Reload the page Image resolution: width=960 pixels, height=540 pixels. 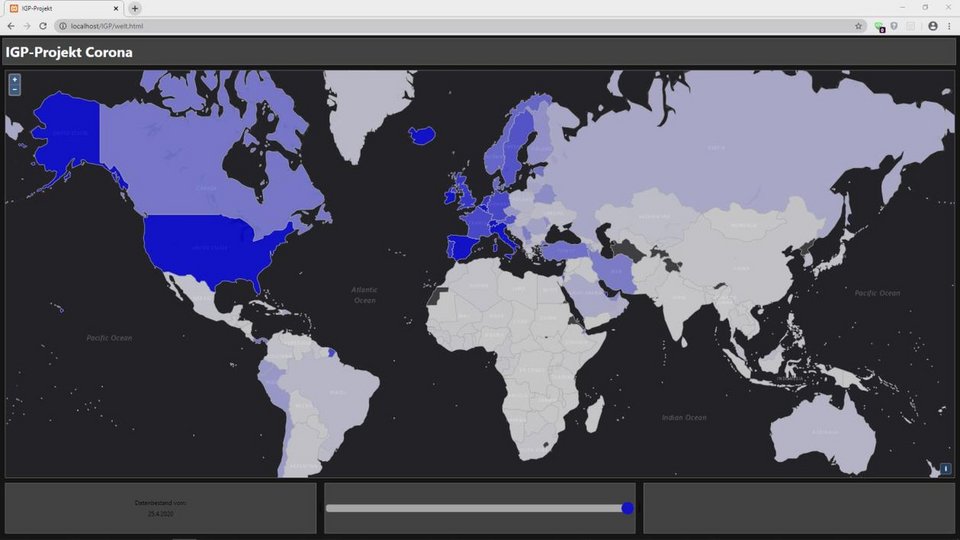[x=43, y=26]
